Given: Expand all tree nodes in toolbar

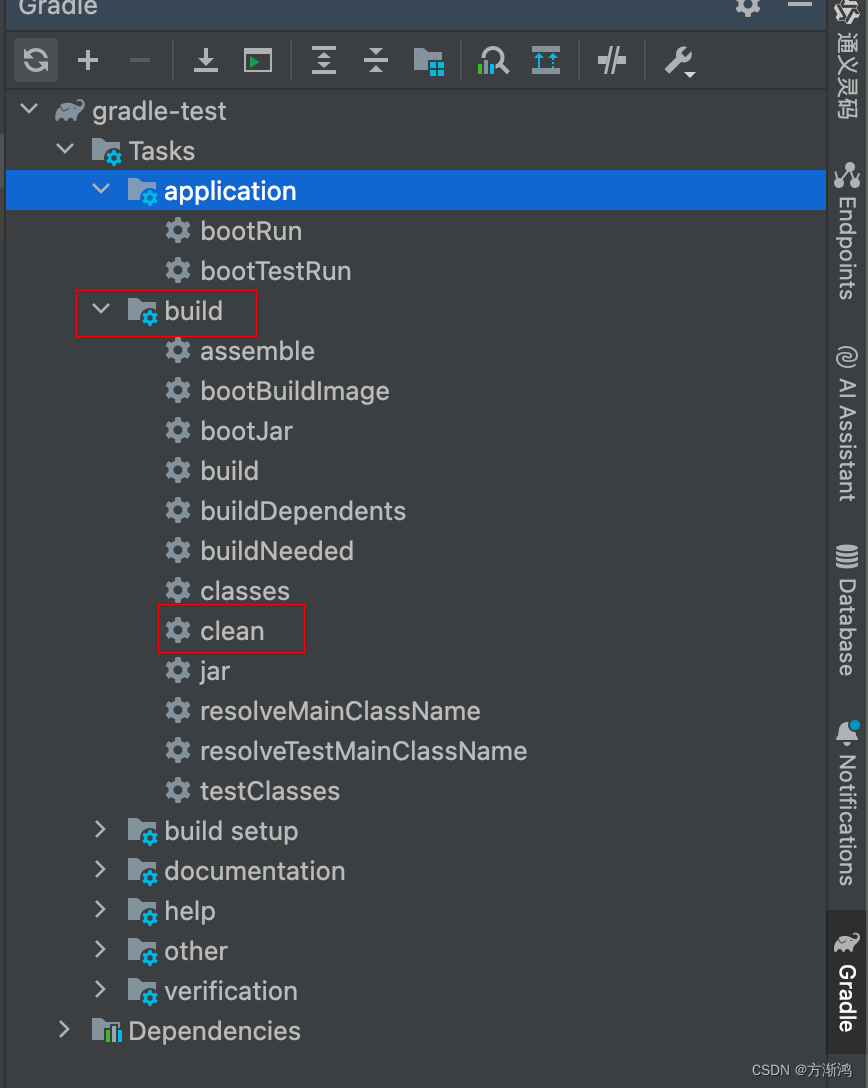Looking at the screenshot, I should click(x=324, y=60).
